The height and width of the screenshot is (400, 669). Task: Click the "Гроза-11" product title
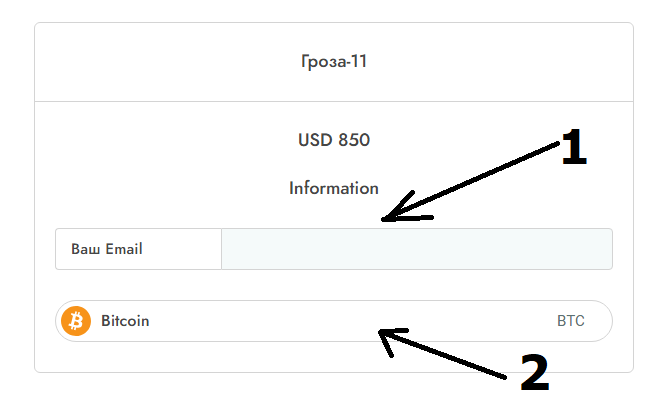[334, 62]
